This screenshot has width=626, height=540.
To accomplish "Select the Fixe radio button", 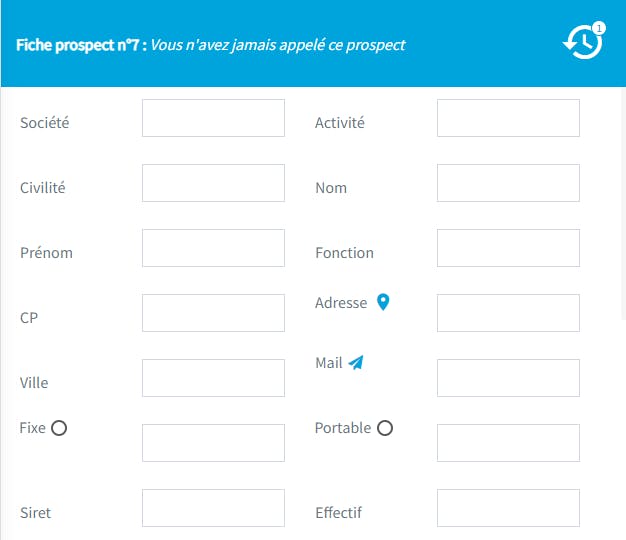I will click(x=59, y=428).
